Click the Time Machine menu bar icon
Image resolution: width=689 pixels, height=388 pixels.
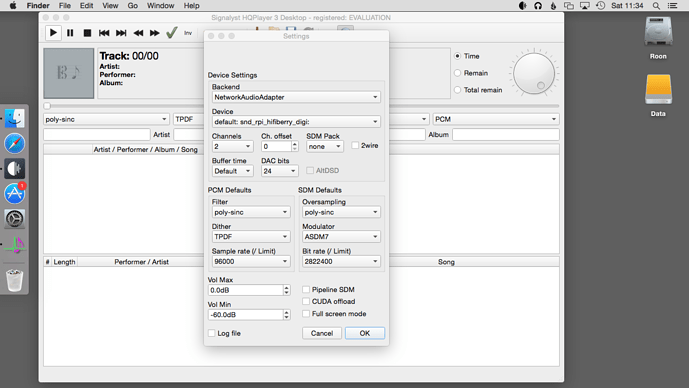600,6
